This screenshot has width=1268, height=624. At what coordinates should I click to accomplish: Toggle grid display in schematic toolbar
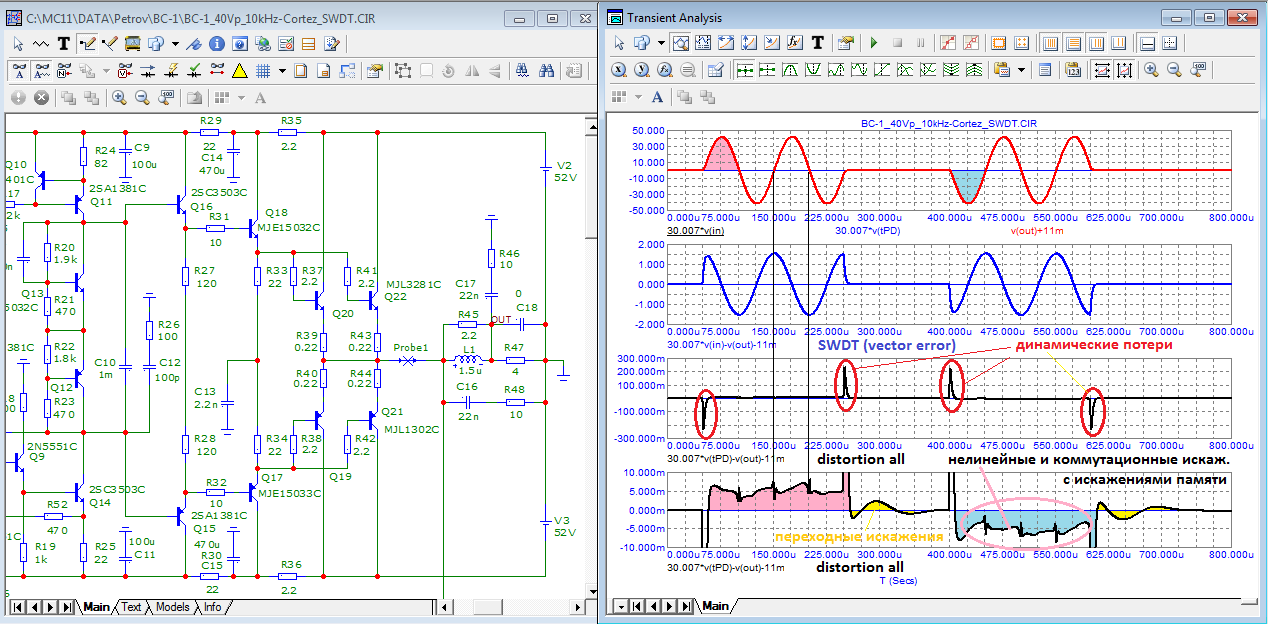point(263,71)
